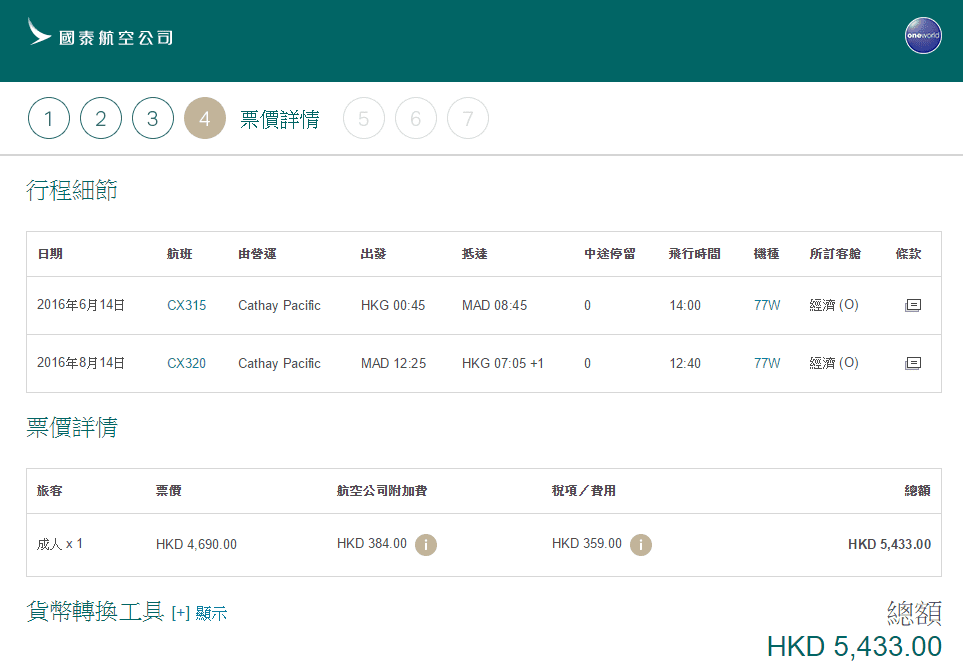Image resolution: width=963 pixels, height=672 pixels.
Task: Click the HKD 5,433.00 grand total amount
Action: pos(854,646)
